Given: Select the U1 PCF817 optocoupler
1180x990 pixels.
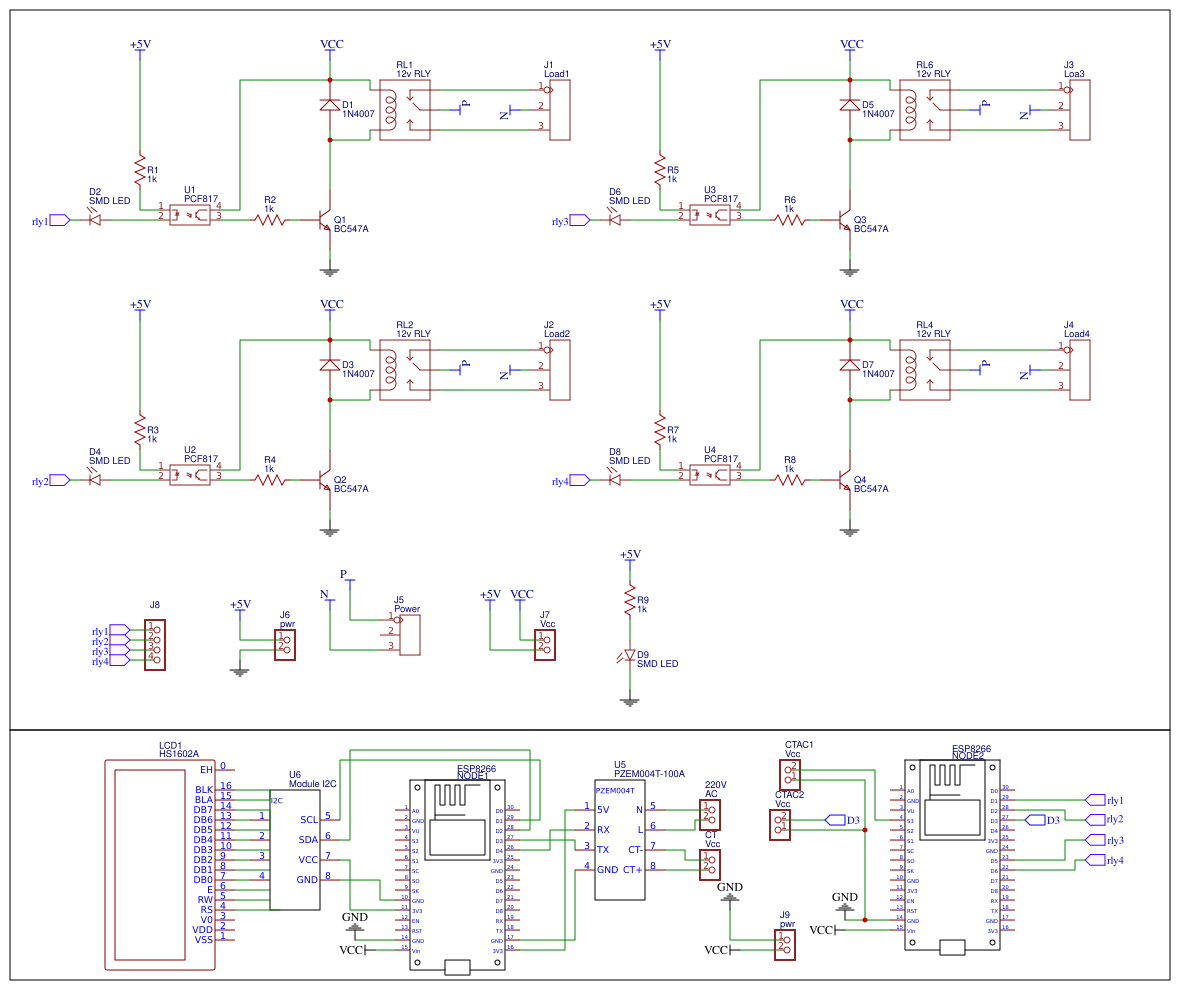Looking at the screenshot, I should tap(190, 215).
